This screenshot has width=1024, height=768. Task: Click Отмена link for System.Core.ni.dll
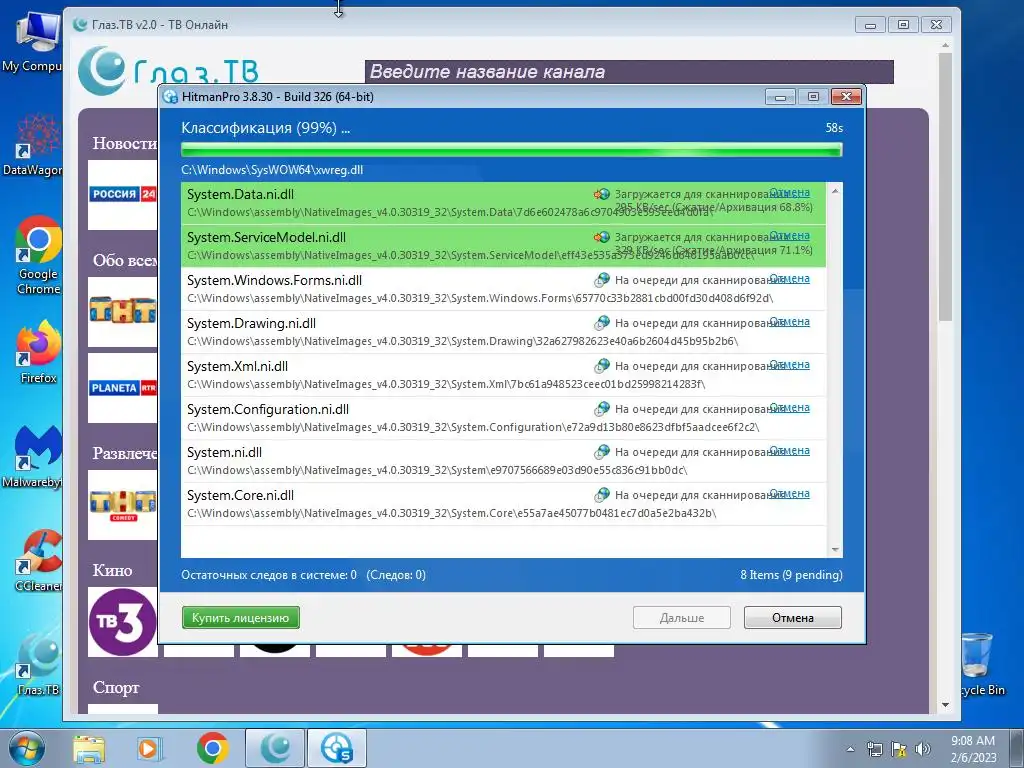tap(789, 494)
